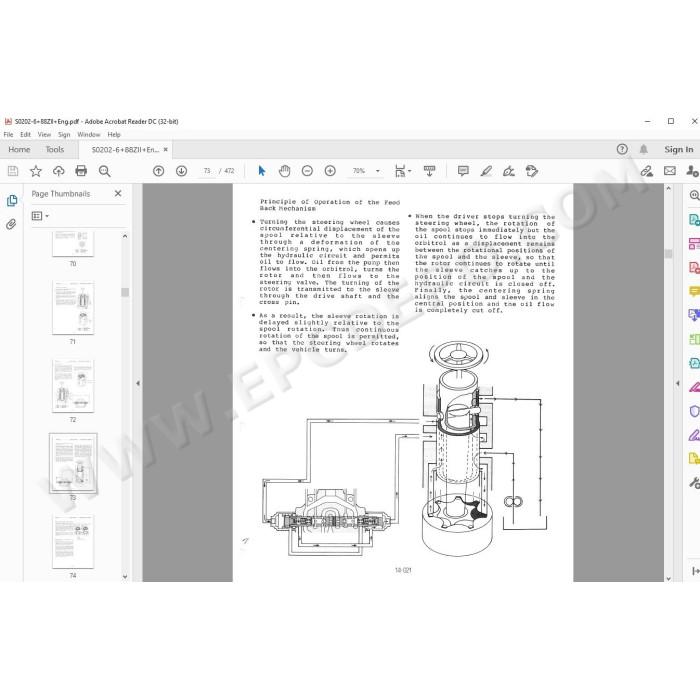This screenshot has width=700, height=700.
Task: Activate the Hand pan tool
Action: 284,171
